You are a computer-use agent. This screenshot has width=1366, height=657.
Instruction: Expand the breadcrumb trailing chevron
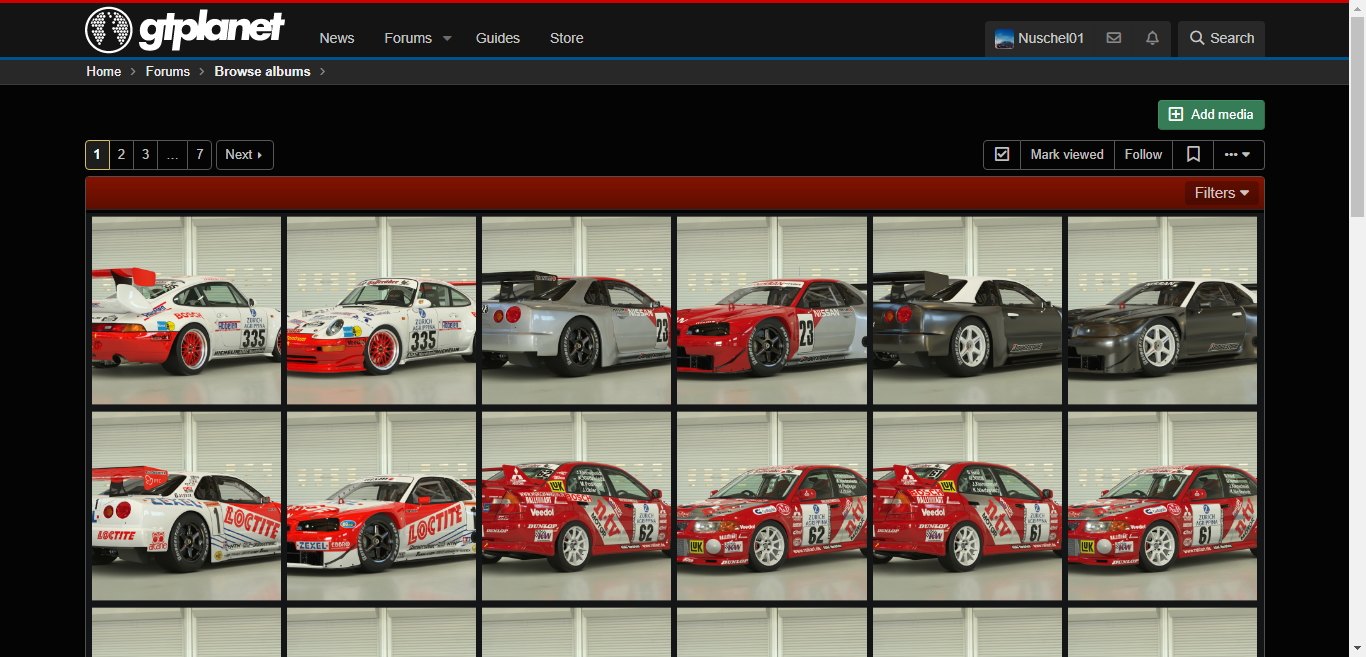pyautogui.click(x=323, y=72)
